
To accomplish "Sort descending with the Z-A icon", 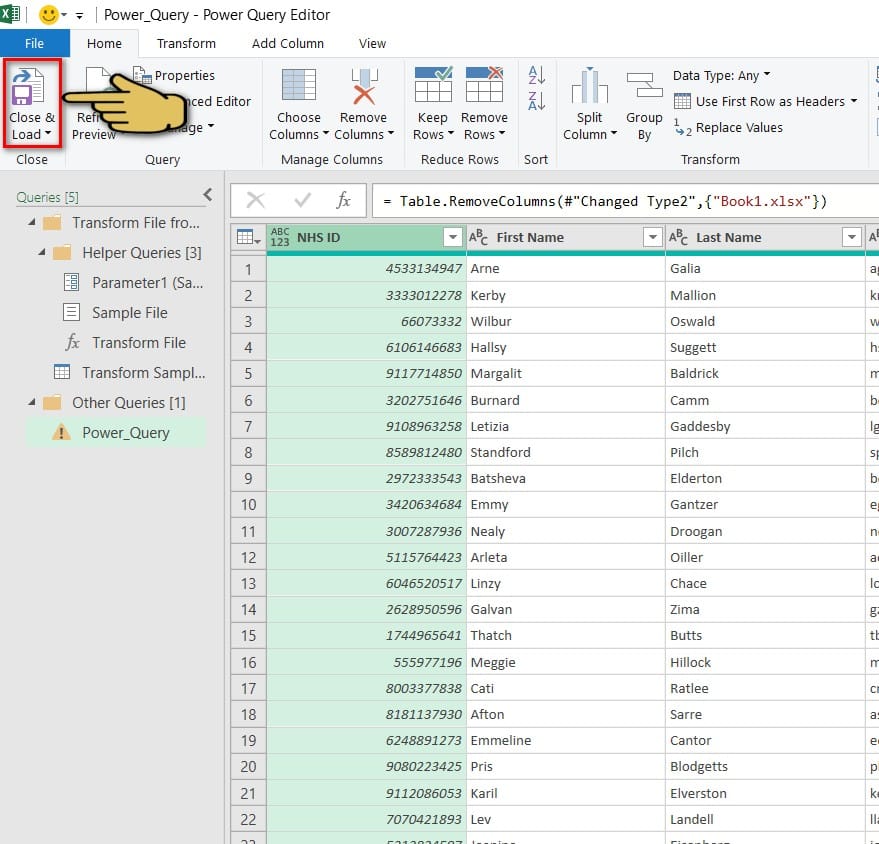I will (536, 101).
